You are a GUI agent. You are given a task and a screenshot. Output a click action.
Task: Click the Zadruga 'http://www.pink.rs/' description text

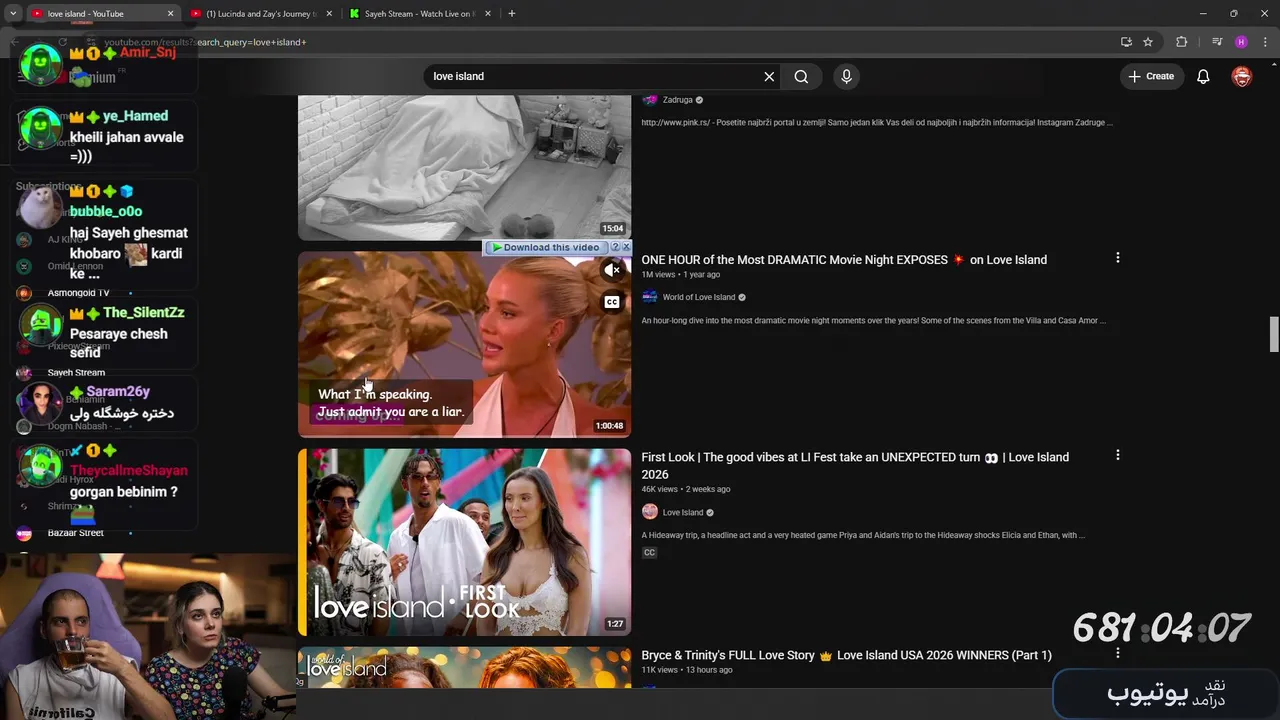click(x=877, y=123)
